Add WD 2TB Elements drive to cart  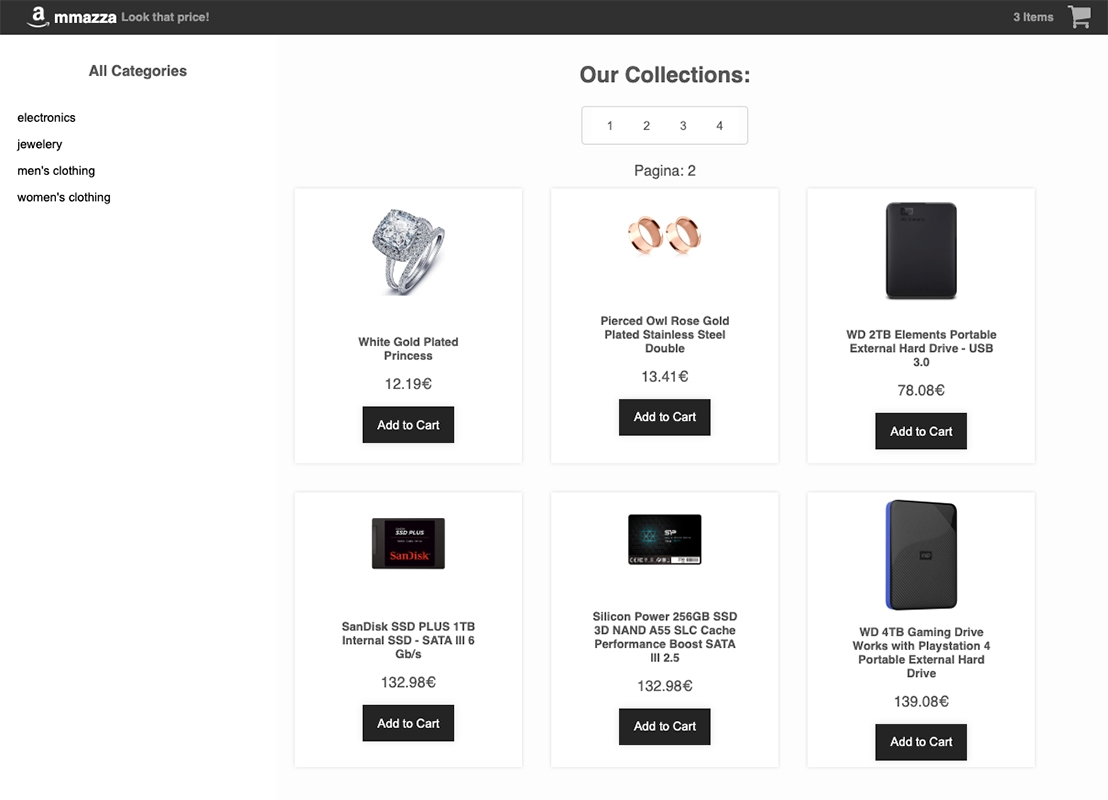(x=921, y=431)
